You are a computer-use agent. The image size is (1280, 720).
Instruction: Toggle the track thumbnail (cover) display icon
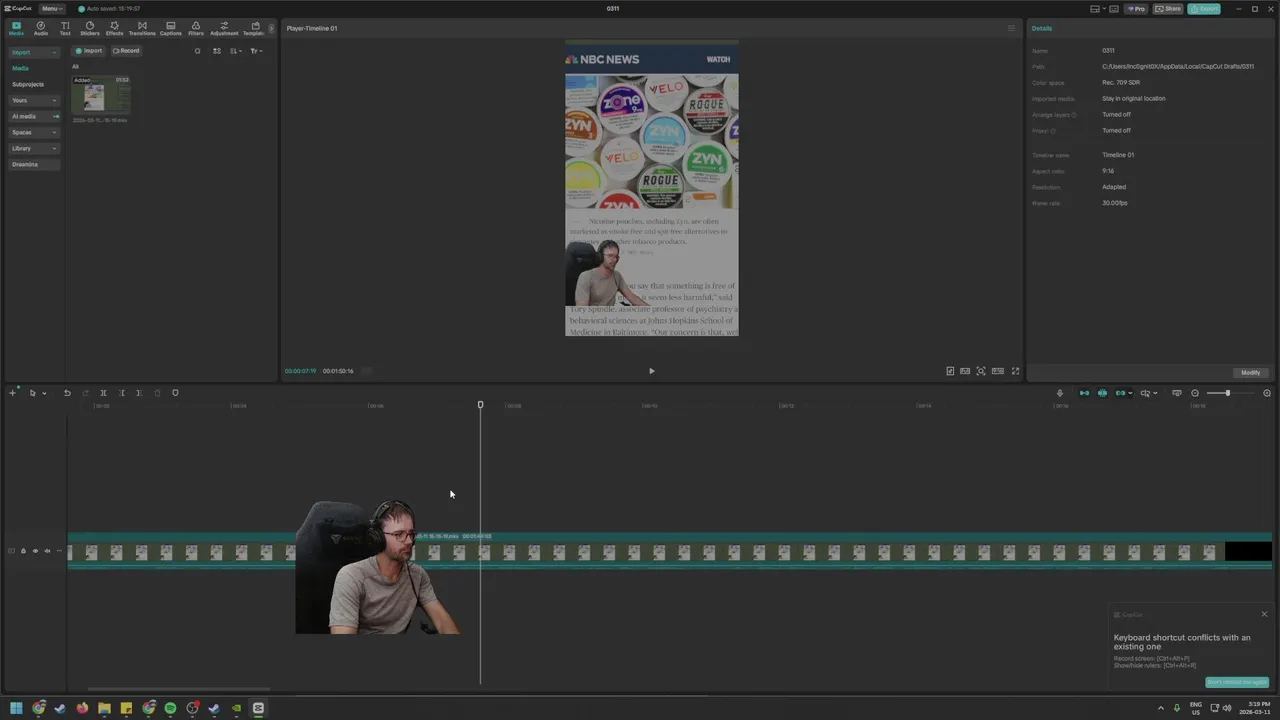1177,393
